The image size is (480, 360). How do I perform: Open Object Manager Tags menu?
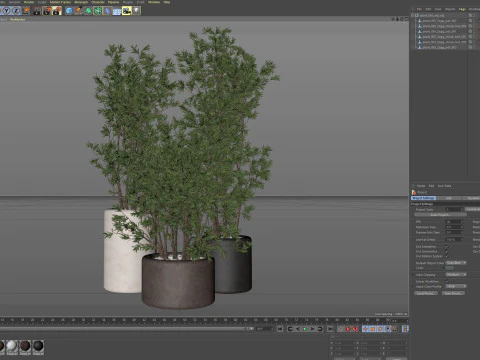point(462,9)
